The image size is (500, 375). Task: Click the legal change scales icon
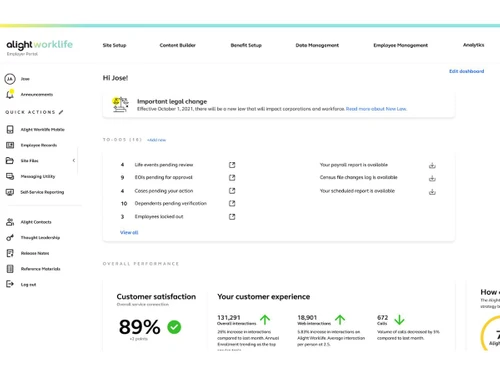120,104
